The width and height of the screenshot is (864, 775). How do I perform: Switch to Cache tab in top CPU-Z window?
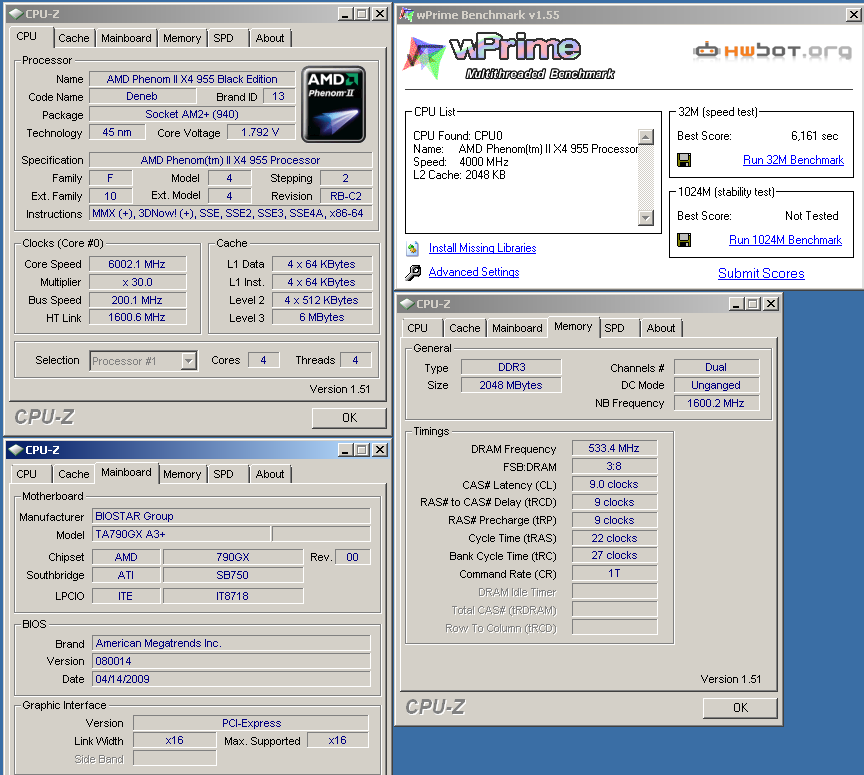(73, 38)
